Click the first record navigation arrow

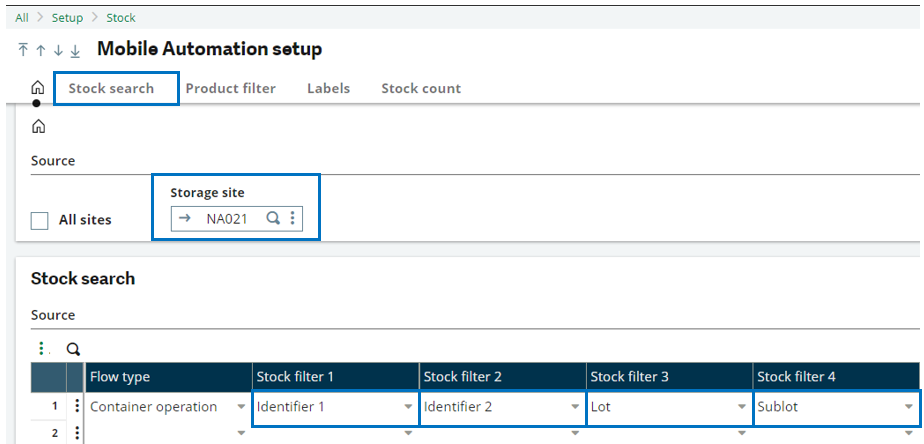(23, 50)
